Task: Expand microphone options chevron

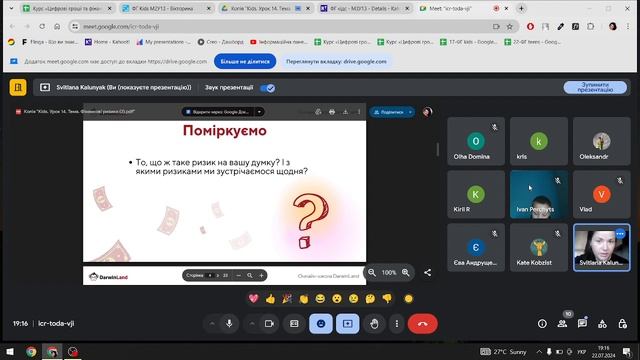Action: (x=212, y=324)
